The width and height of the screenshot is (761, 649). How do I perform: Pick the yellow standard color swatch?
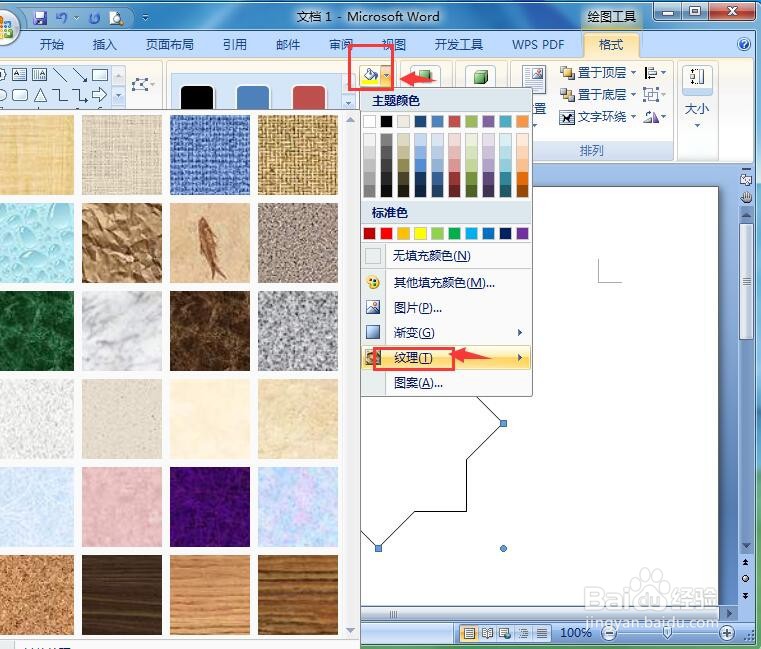click(x=420, y=233)
